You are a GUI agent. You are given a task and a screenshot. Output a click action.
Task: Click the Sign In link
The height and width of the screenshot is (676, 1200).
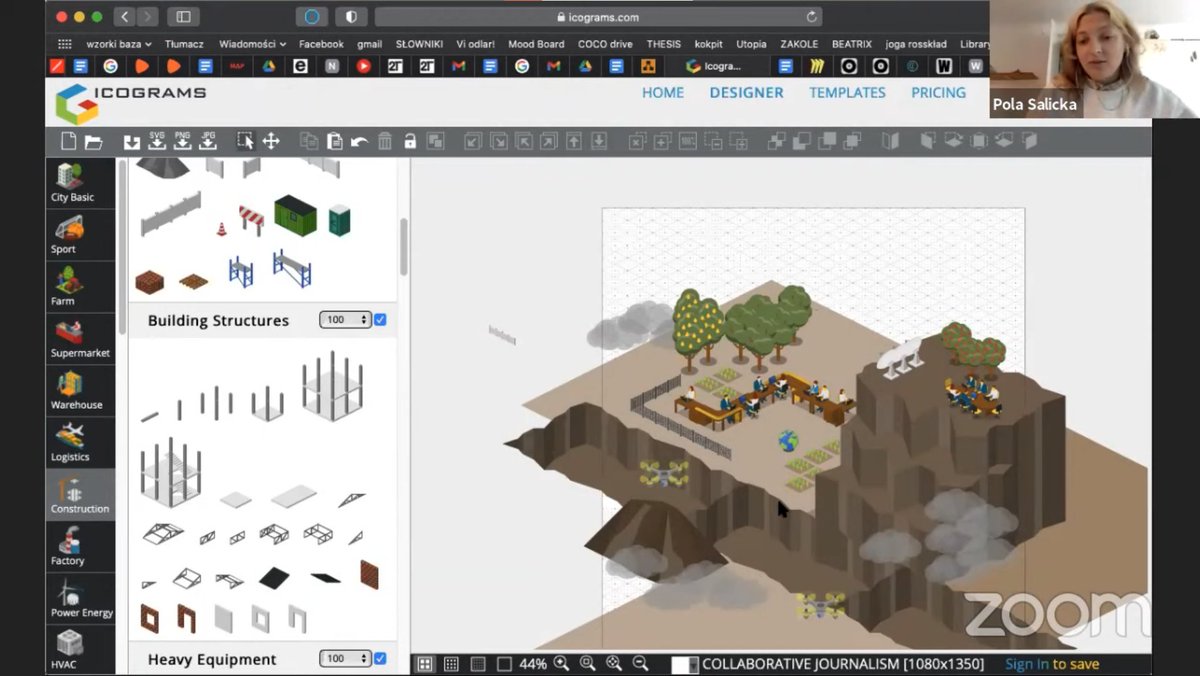tap(1027, 664)
